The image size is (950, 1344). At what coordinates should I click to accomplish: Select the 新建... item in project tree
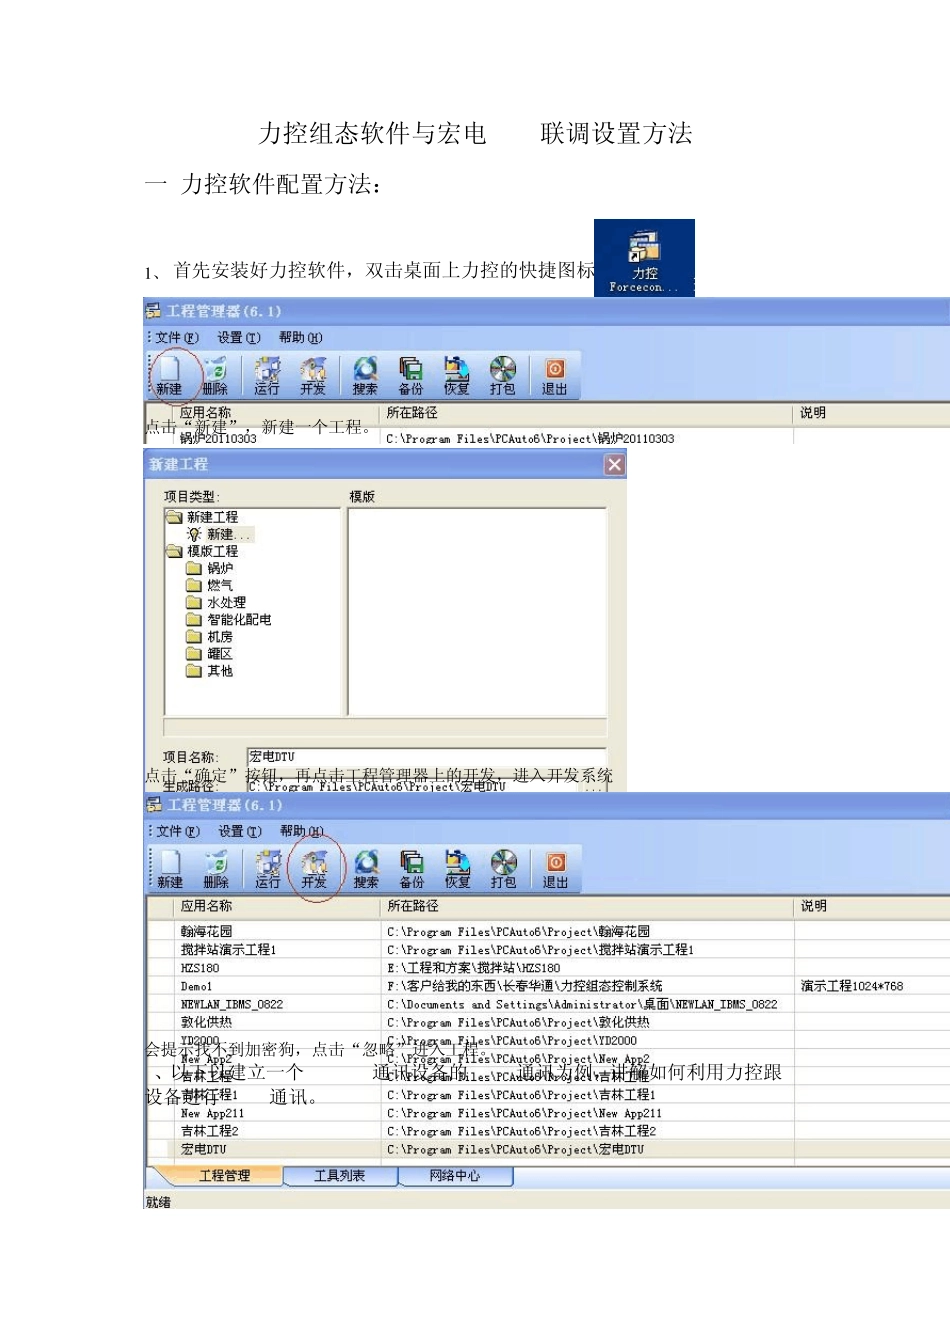220,534
